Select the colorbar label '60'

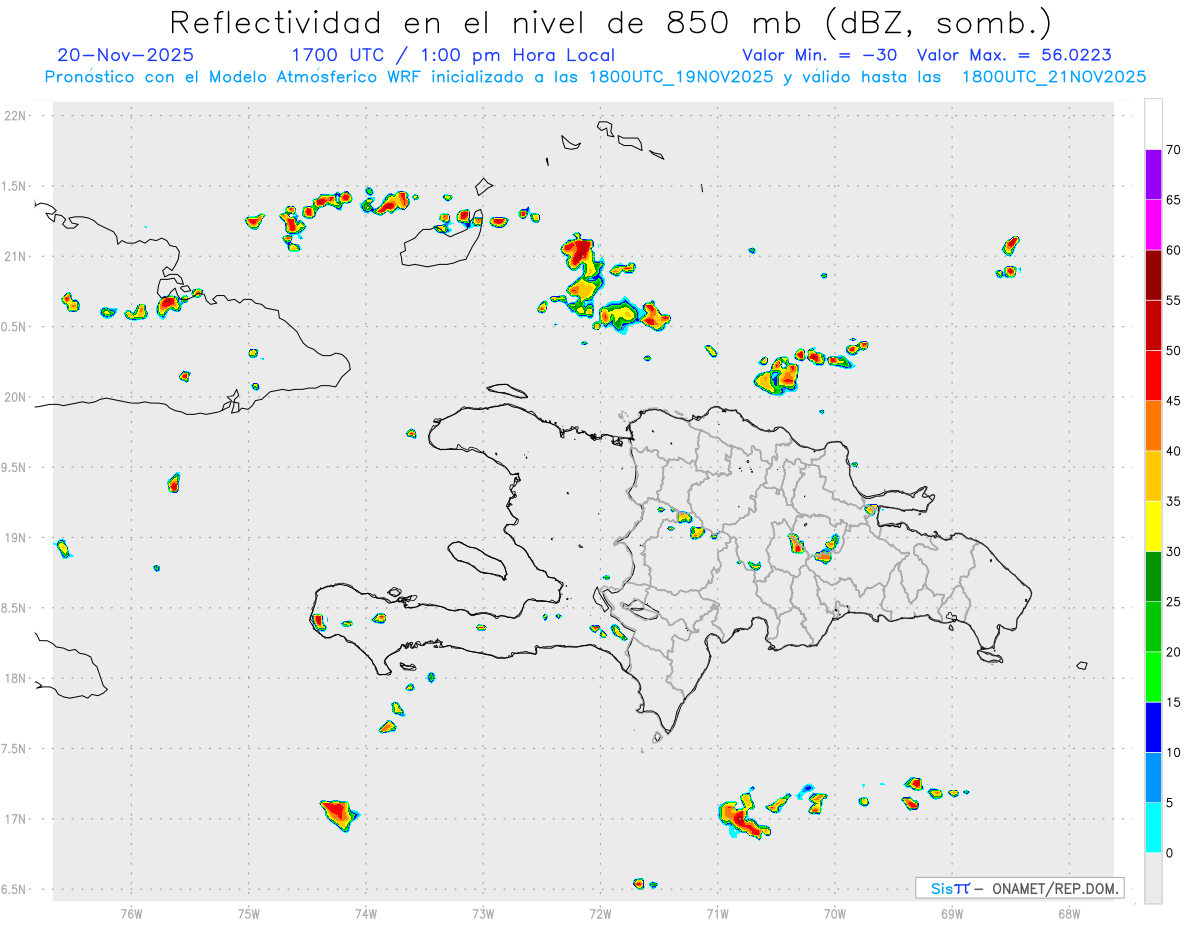coord(1174,250)
